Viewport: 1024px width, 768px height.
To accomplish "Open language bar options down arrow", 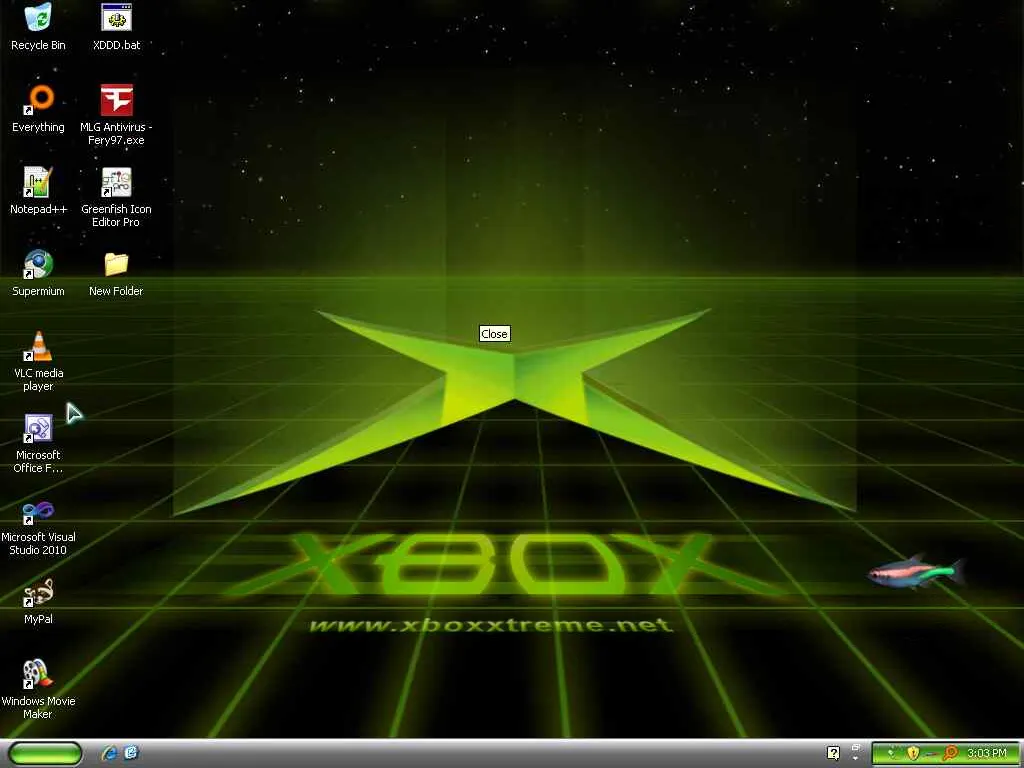I will pyautogui.click(x=856, y=757).
